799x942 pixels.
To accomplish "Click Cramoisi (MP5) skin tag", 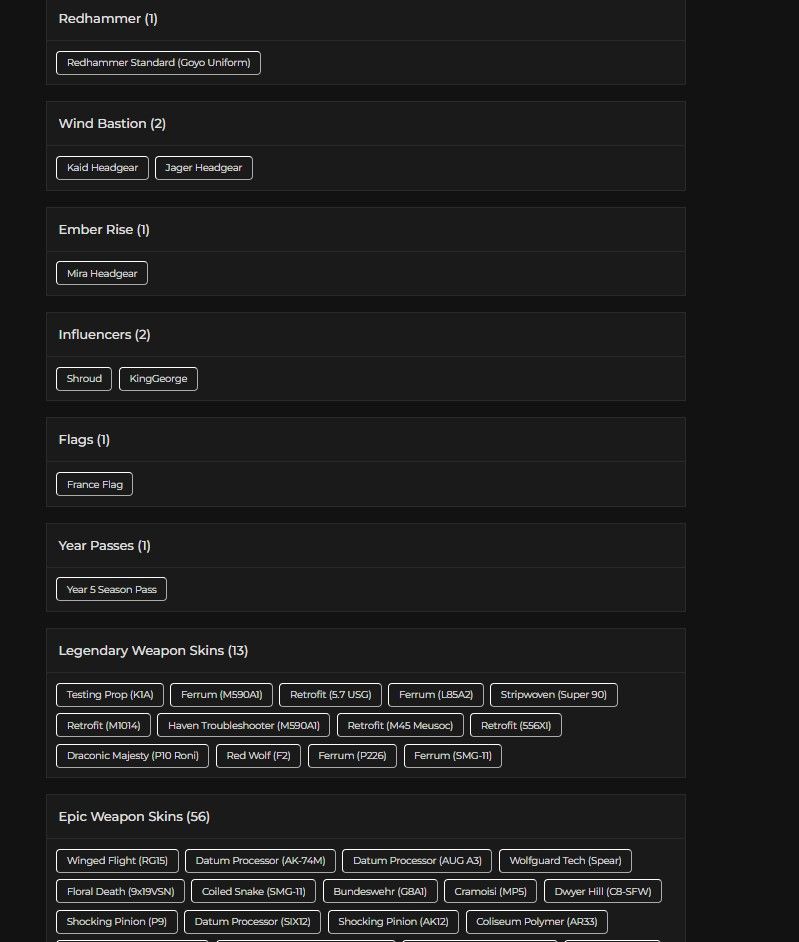I will [x=490, y=892].
